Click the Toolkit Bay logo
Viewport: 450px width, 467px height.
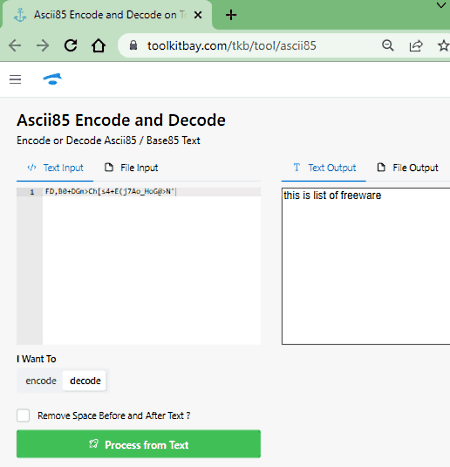click(53, 79)
